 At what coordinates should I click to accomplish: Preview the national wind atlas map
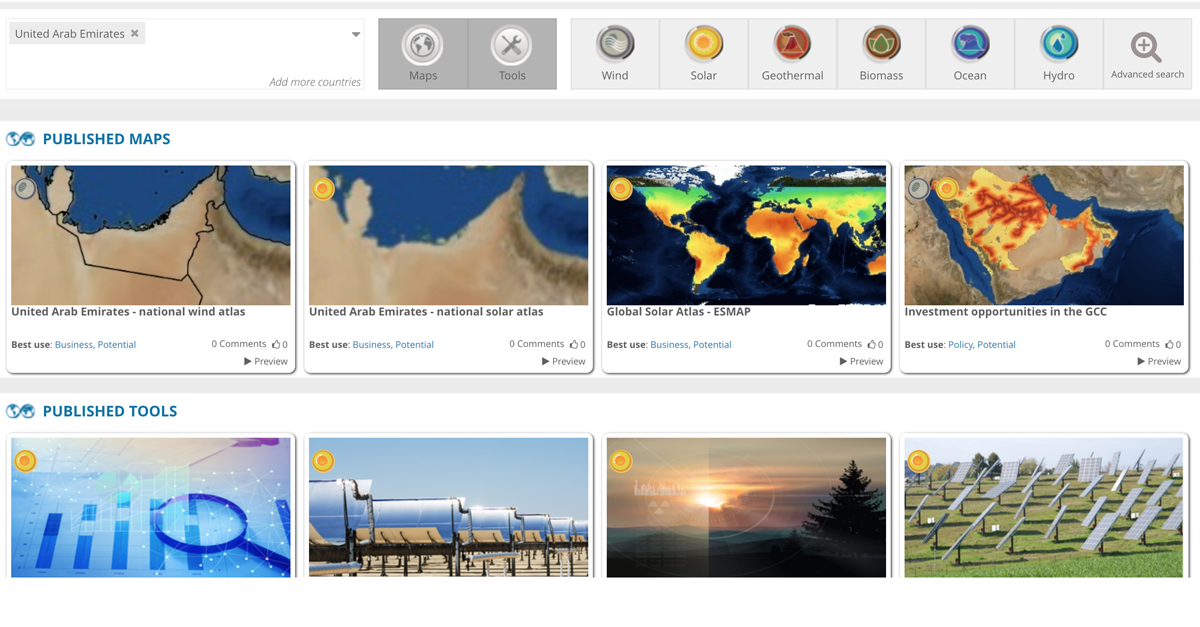(x=266, y=361)
